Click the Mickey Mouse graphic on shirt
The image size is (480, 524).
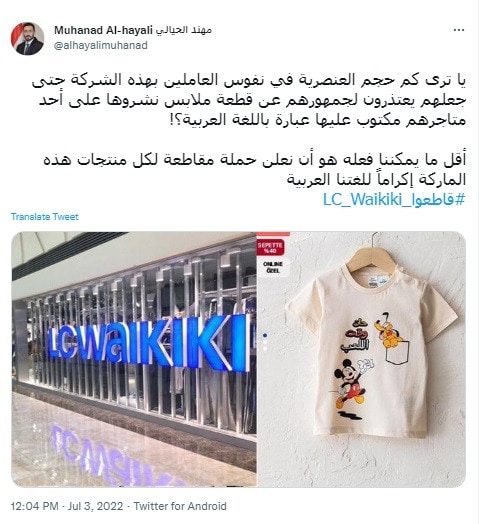click(352, 389)
